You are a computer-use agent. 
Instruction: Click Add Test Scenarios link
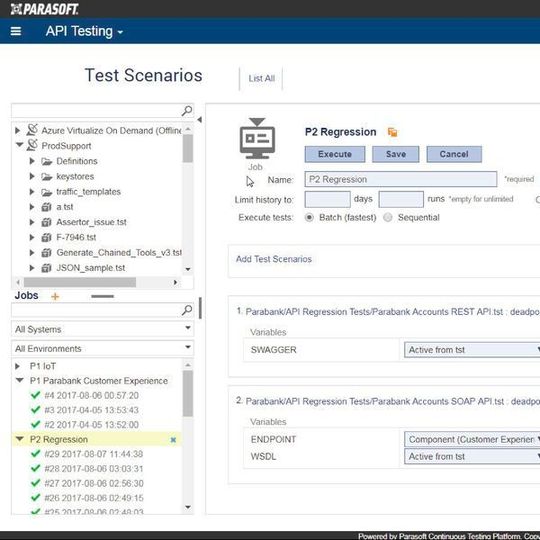click(x=274, y=259)
